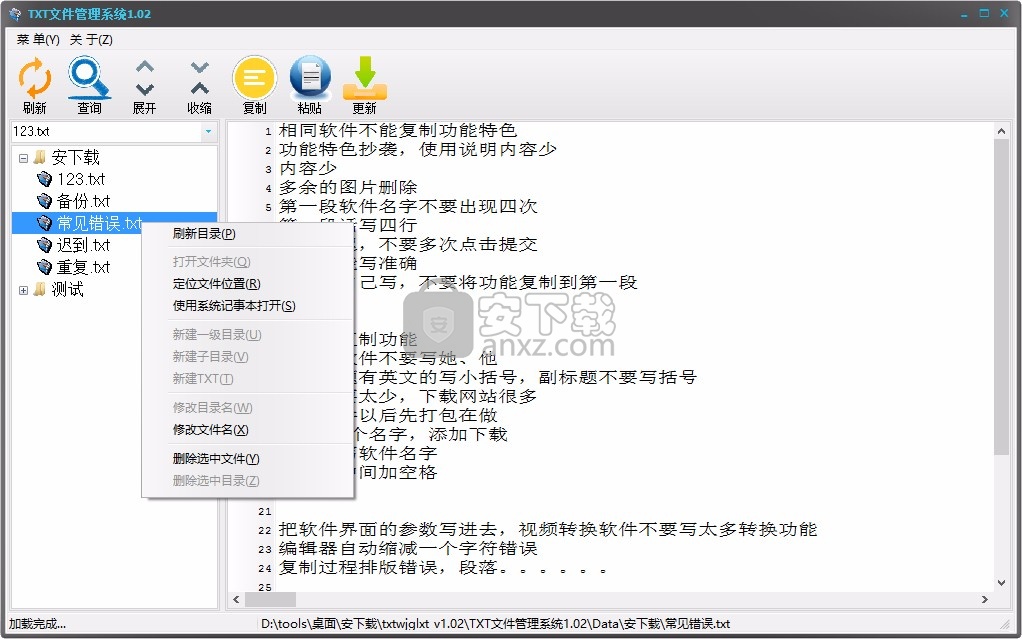This screenshot has height=639, width=1022.
Task: Click text line 相同软件不能复制功能特色
Action: pyautogui.click(x=398, y=130)
